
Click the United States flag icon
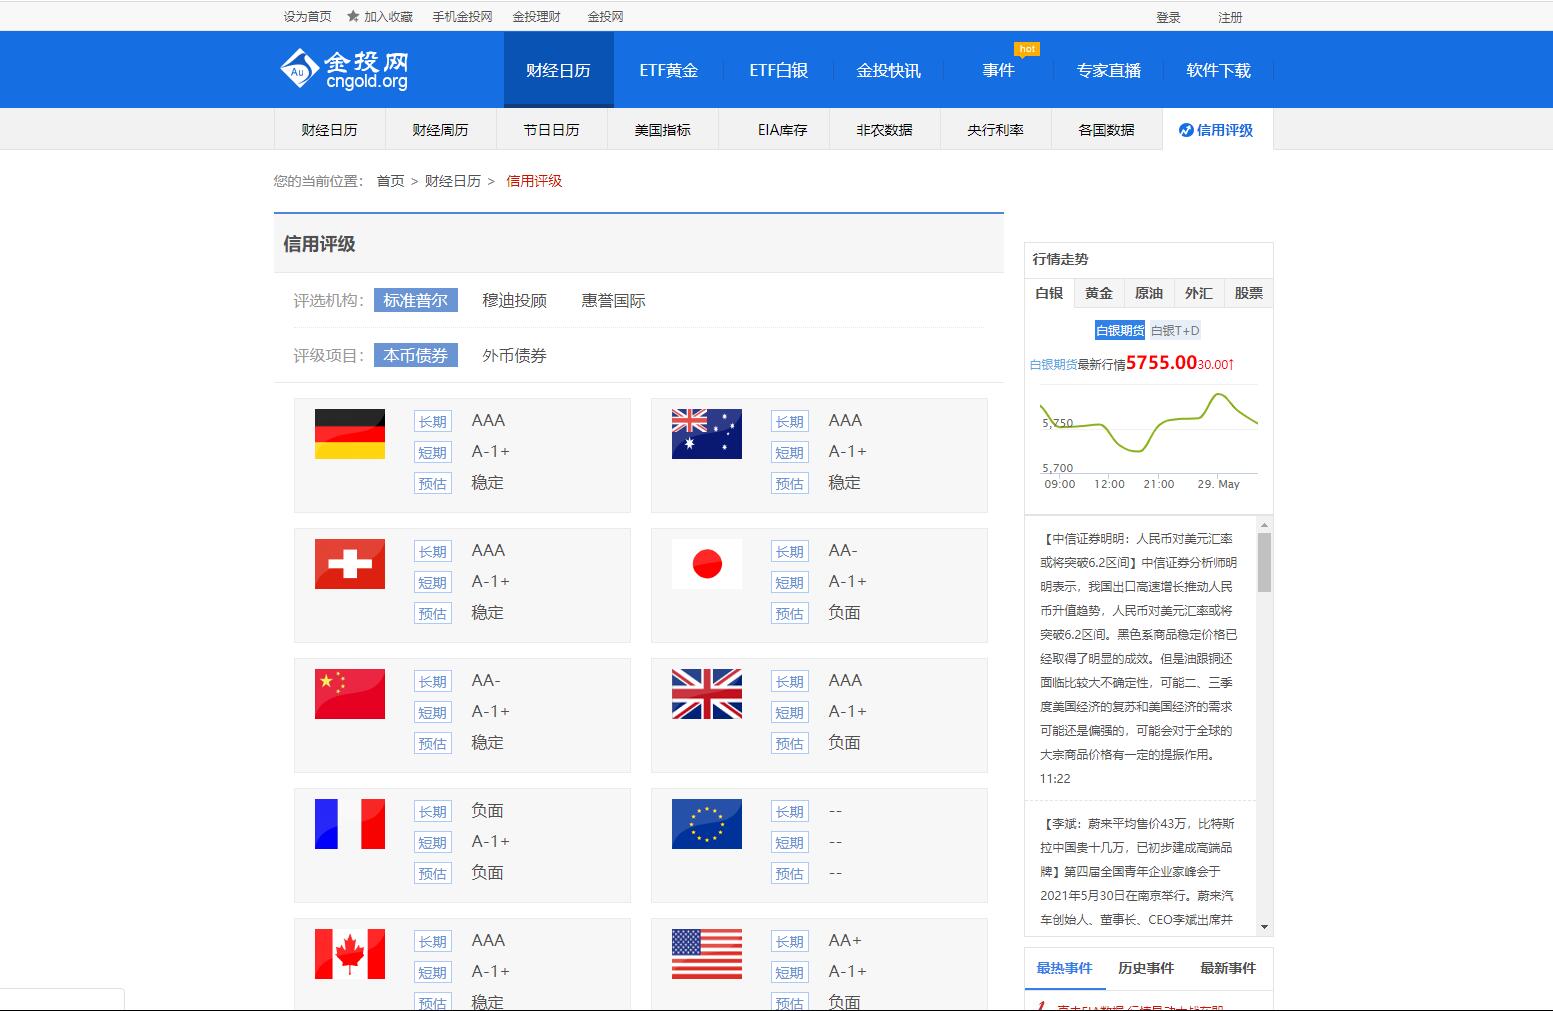707,953
